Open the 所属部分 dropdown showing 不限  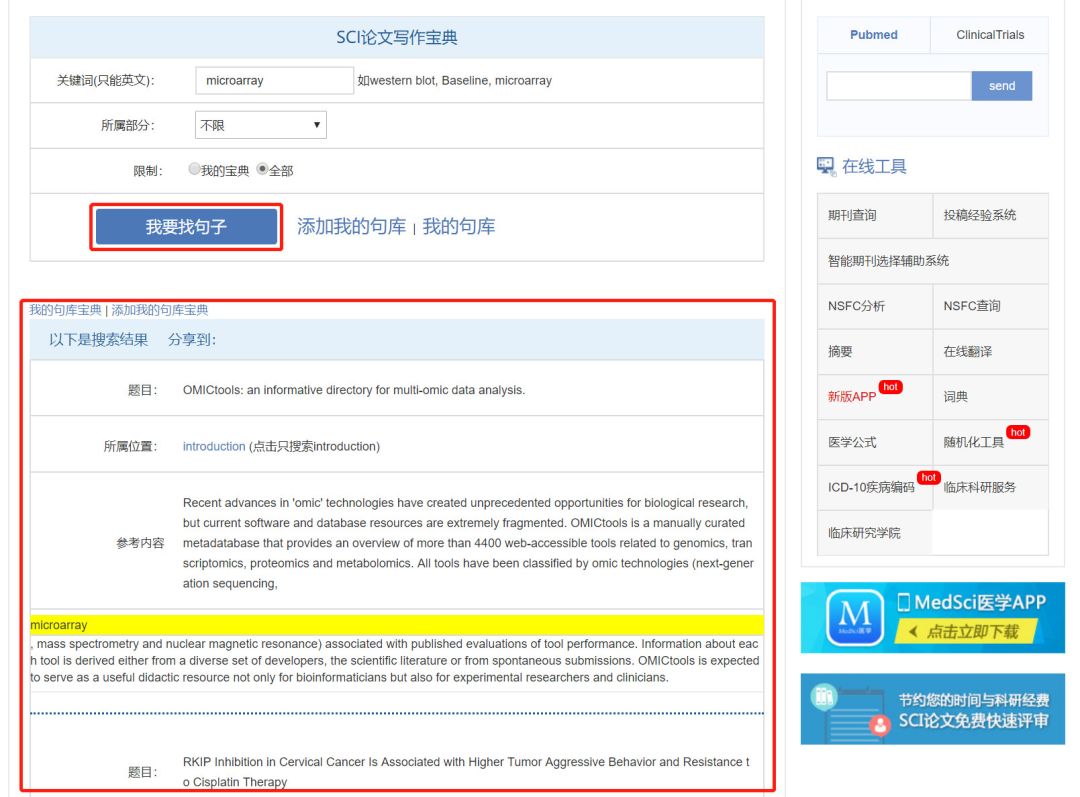coord(260,125)
